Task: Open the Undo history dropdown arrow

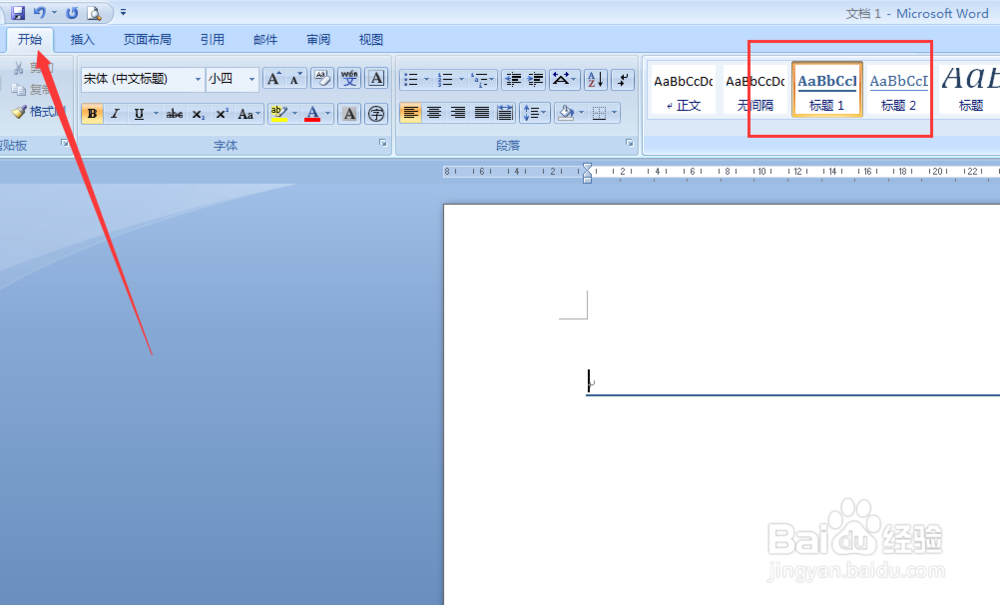Action: [x=54, y=13]
